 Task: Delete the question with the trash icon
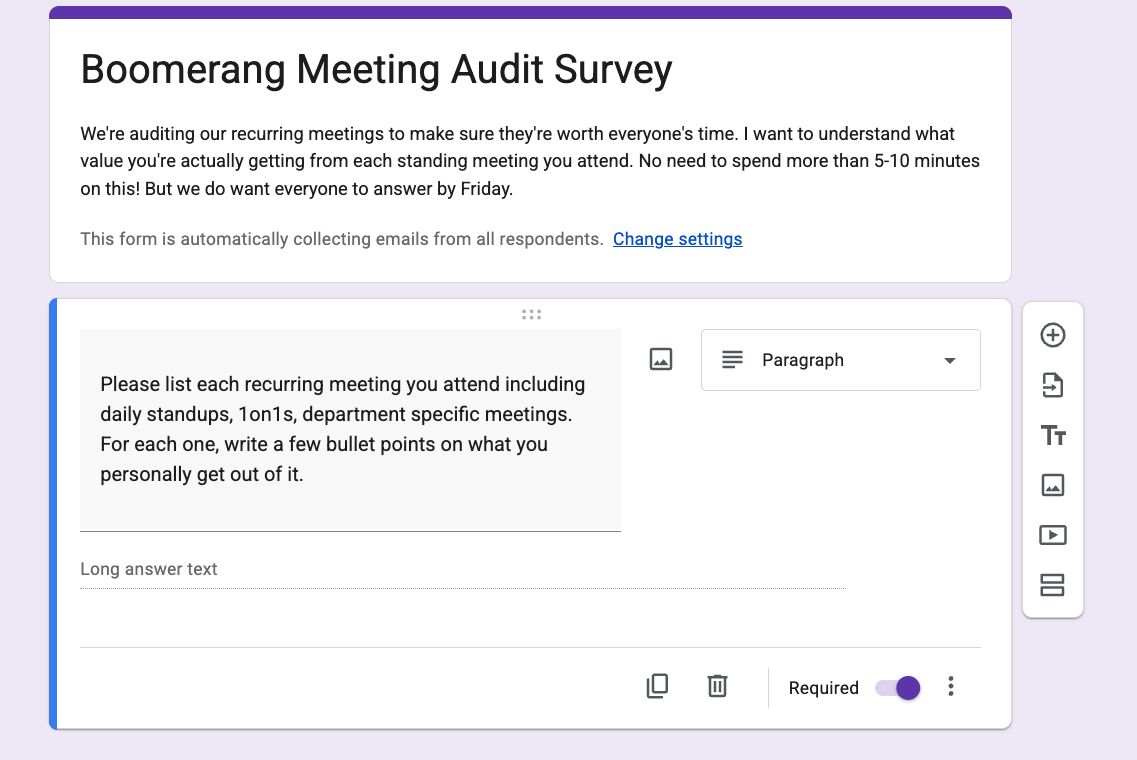(717, 686)
